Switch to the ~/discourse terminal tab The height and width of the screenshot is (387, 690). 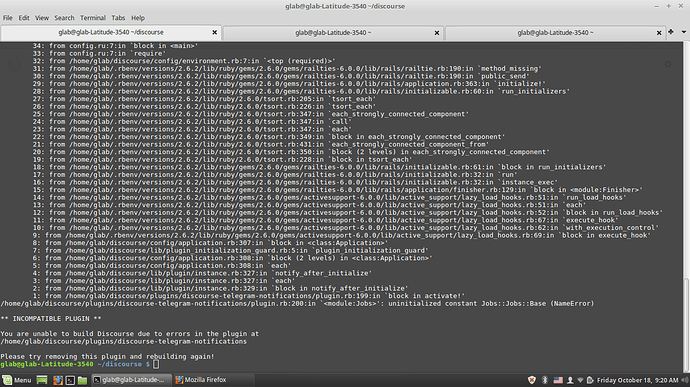click(111, 33)
